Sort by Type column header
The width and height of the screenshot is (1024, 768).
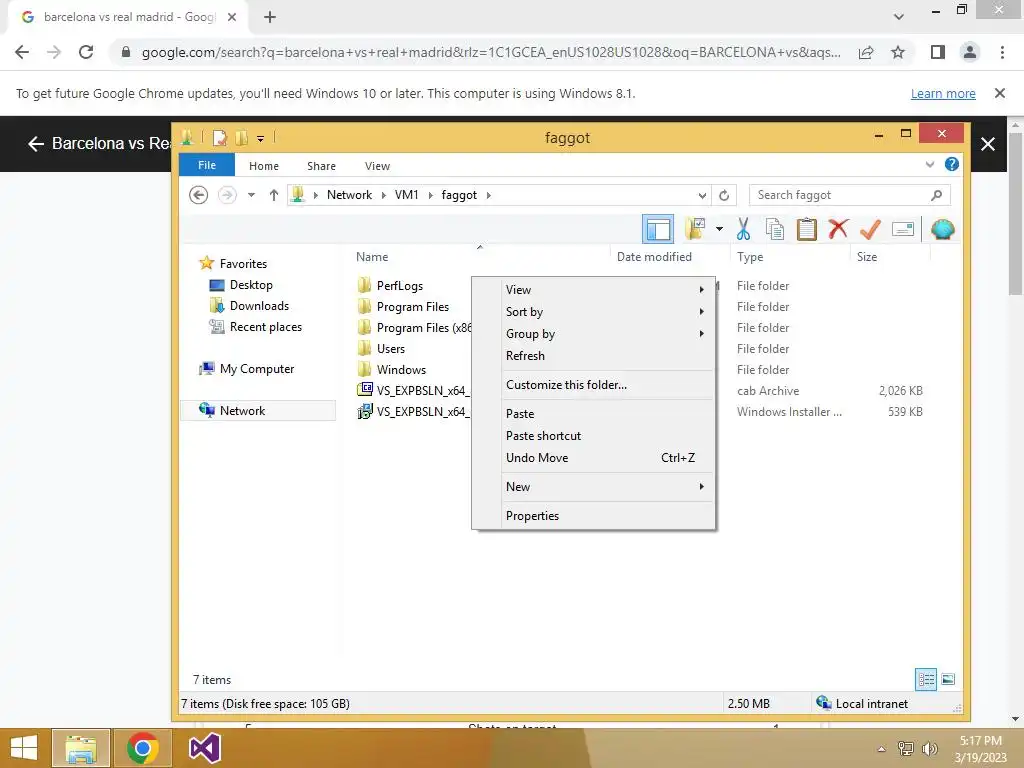(750, 257)
